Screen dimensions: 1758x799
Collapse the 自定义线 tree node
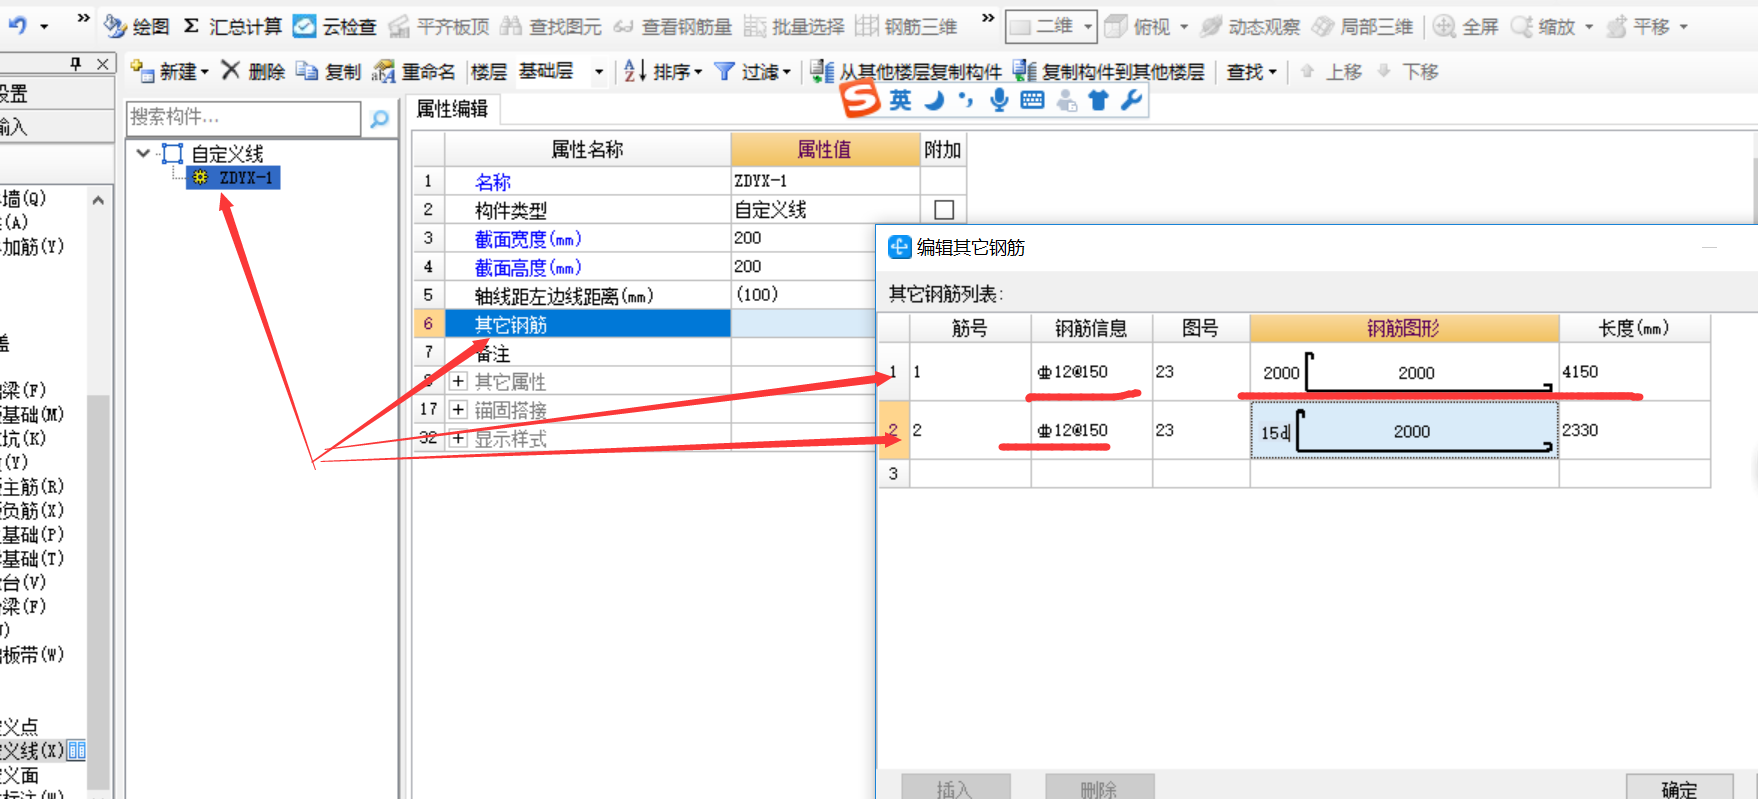143,153
